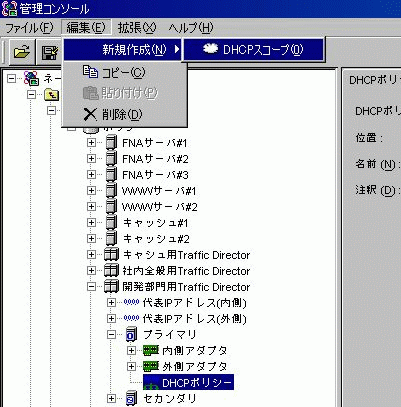
Task: Click the yellow folder icon in tree
Action: pos(52,95)
